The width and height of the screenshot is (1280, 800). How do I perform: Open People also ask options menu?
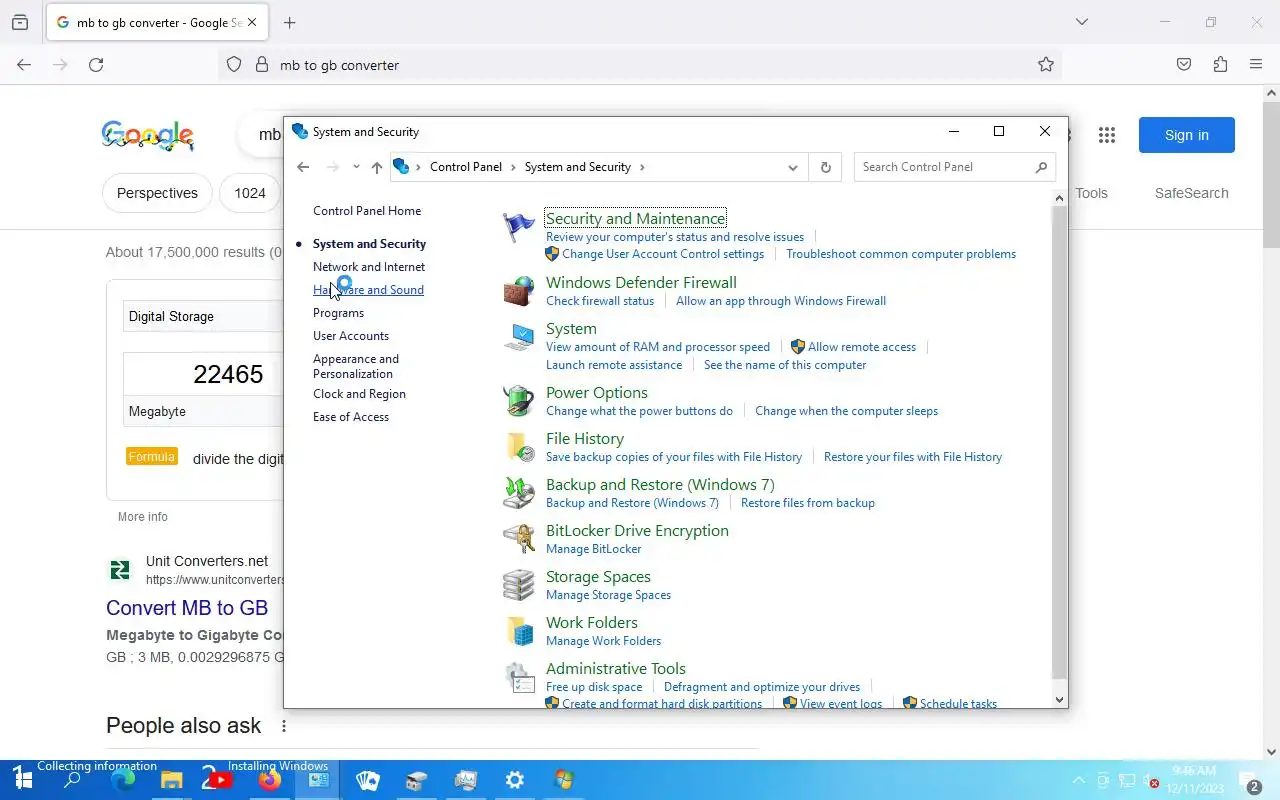[x=284, y=726]
